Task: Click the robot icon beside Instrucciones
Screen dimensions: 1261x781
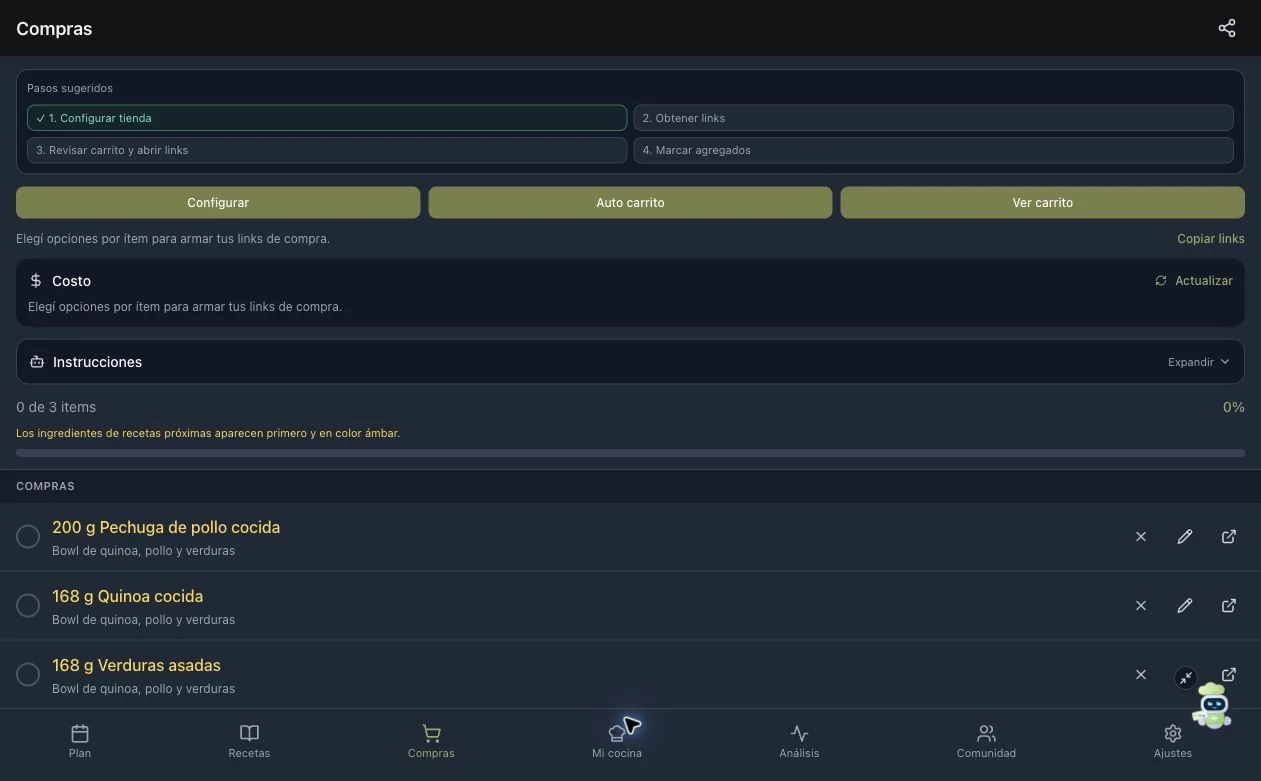Action: 37,362
